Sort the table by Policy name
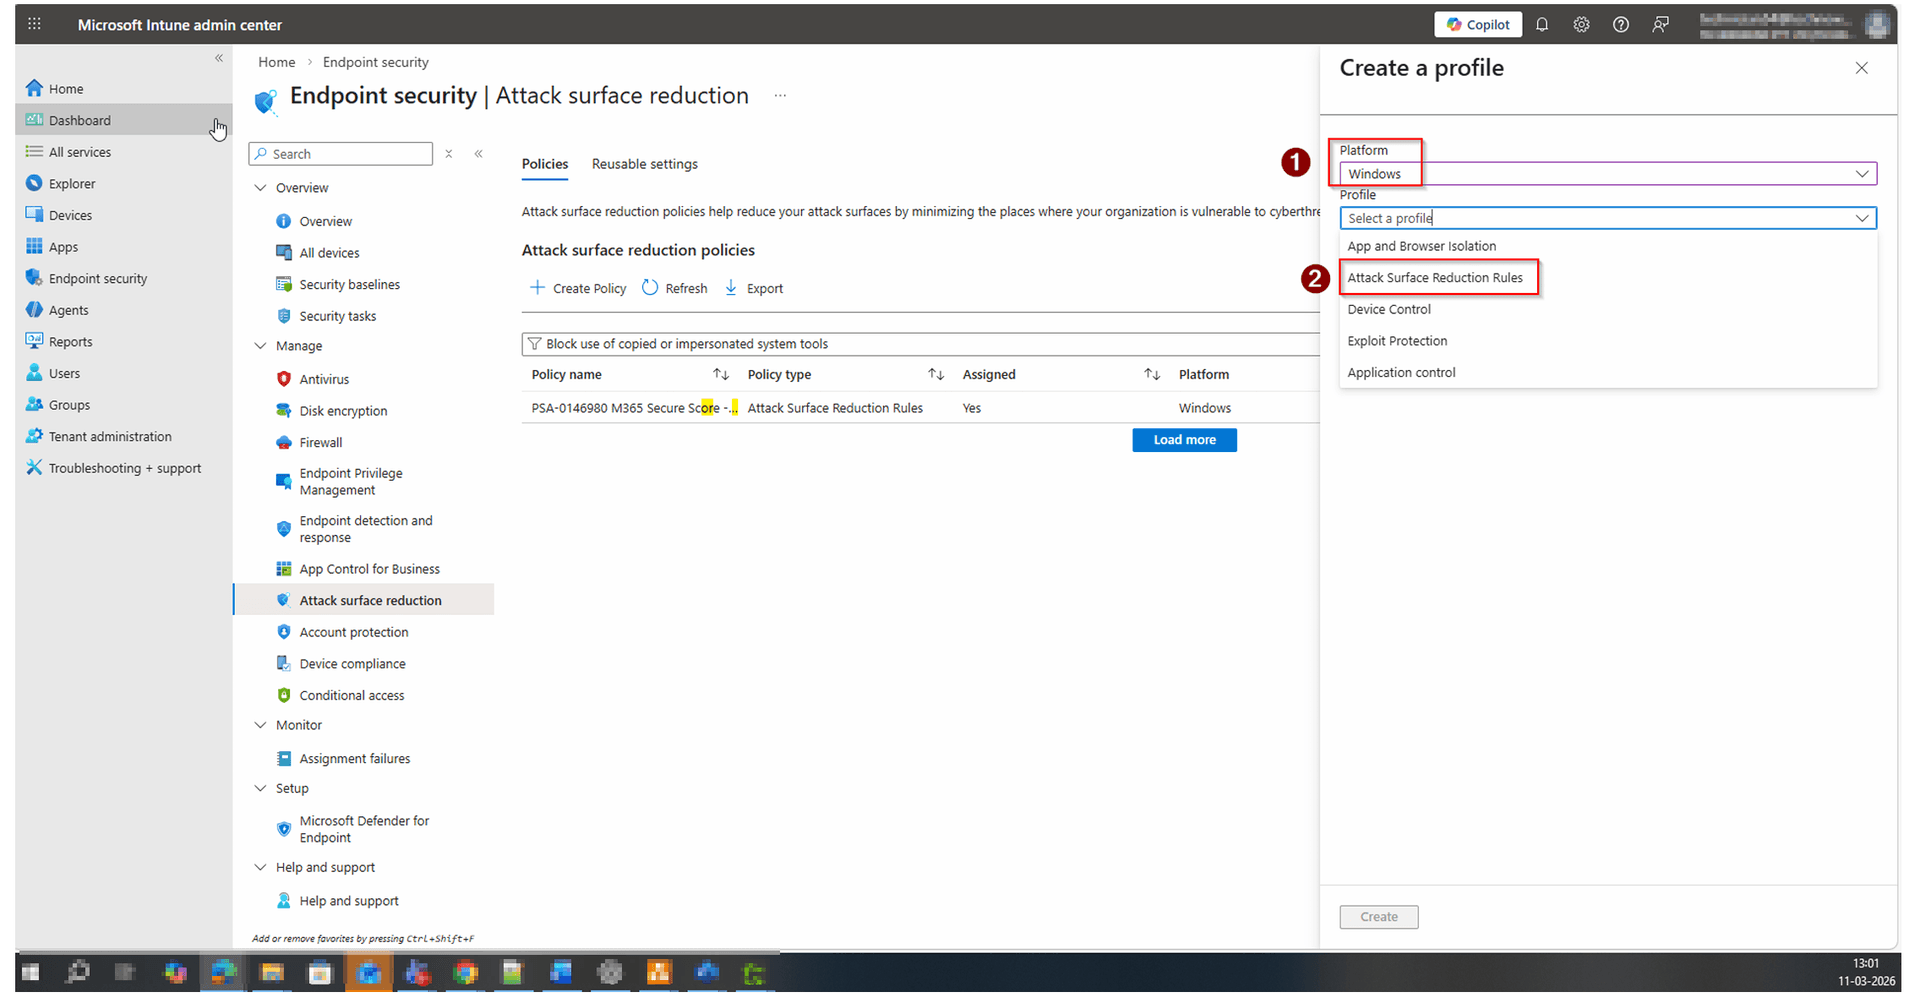 pos(720,374)
